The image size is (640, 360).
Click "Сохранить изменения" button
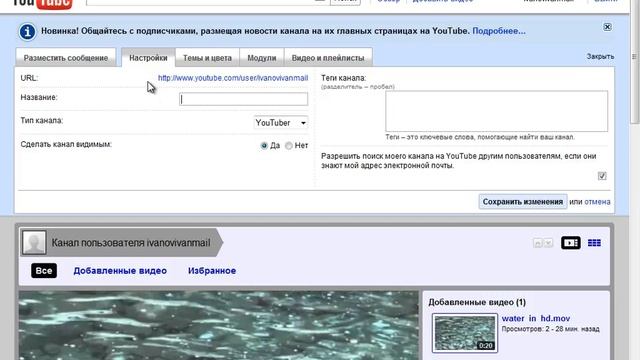pos(523,202)
